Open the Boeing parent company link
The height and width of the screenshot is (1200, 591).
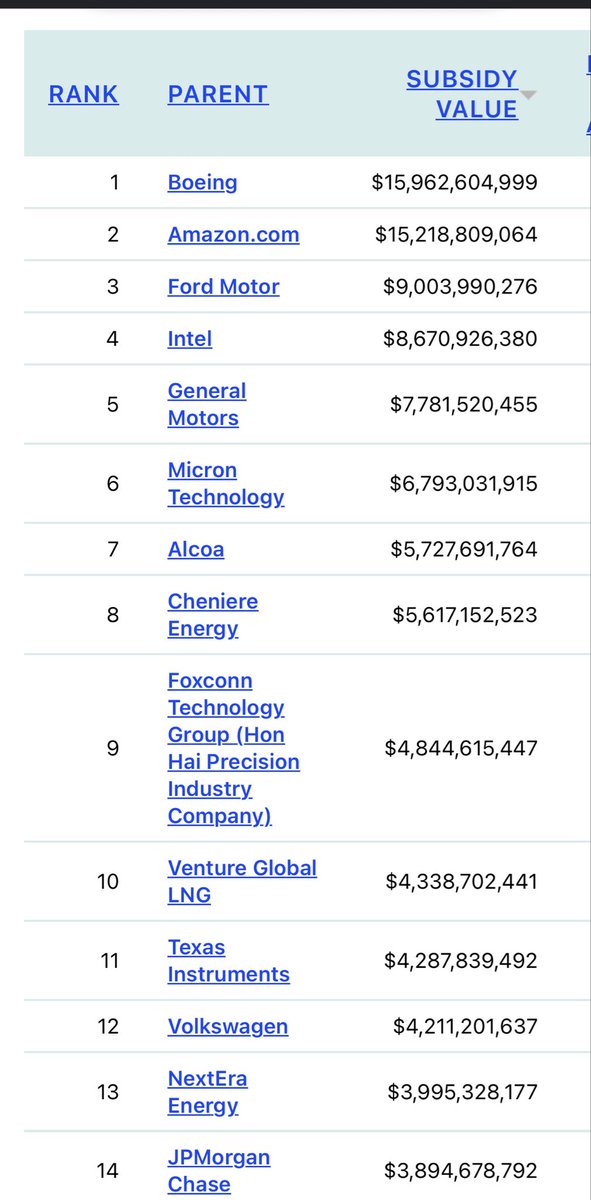coord(202,183)
